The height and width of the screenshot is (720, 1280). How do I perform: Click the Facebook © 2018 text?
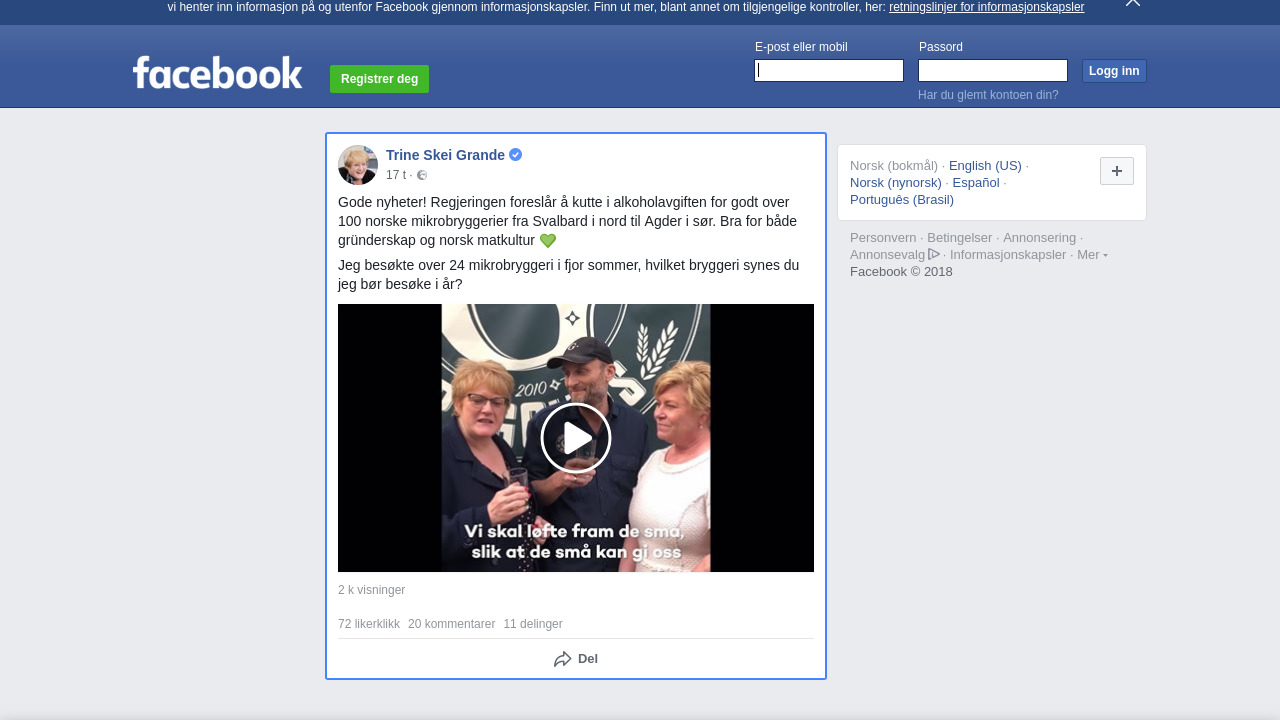[901, 272]
